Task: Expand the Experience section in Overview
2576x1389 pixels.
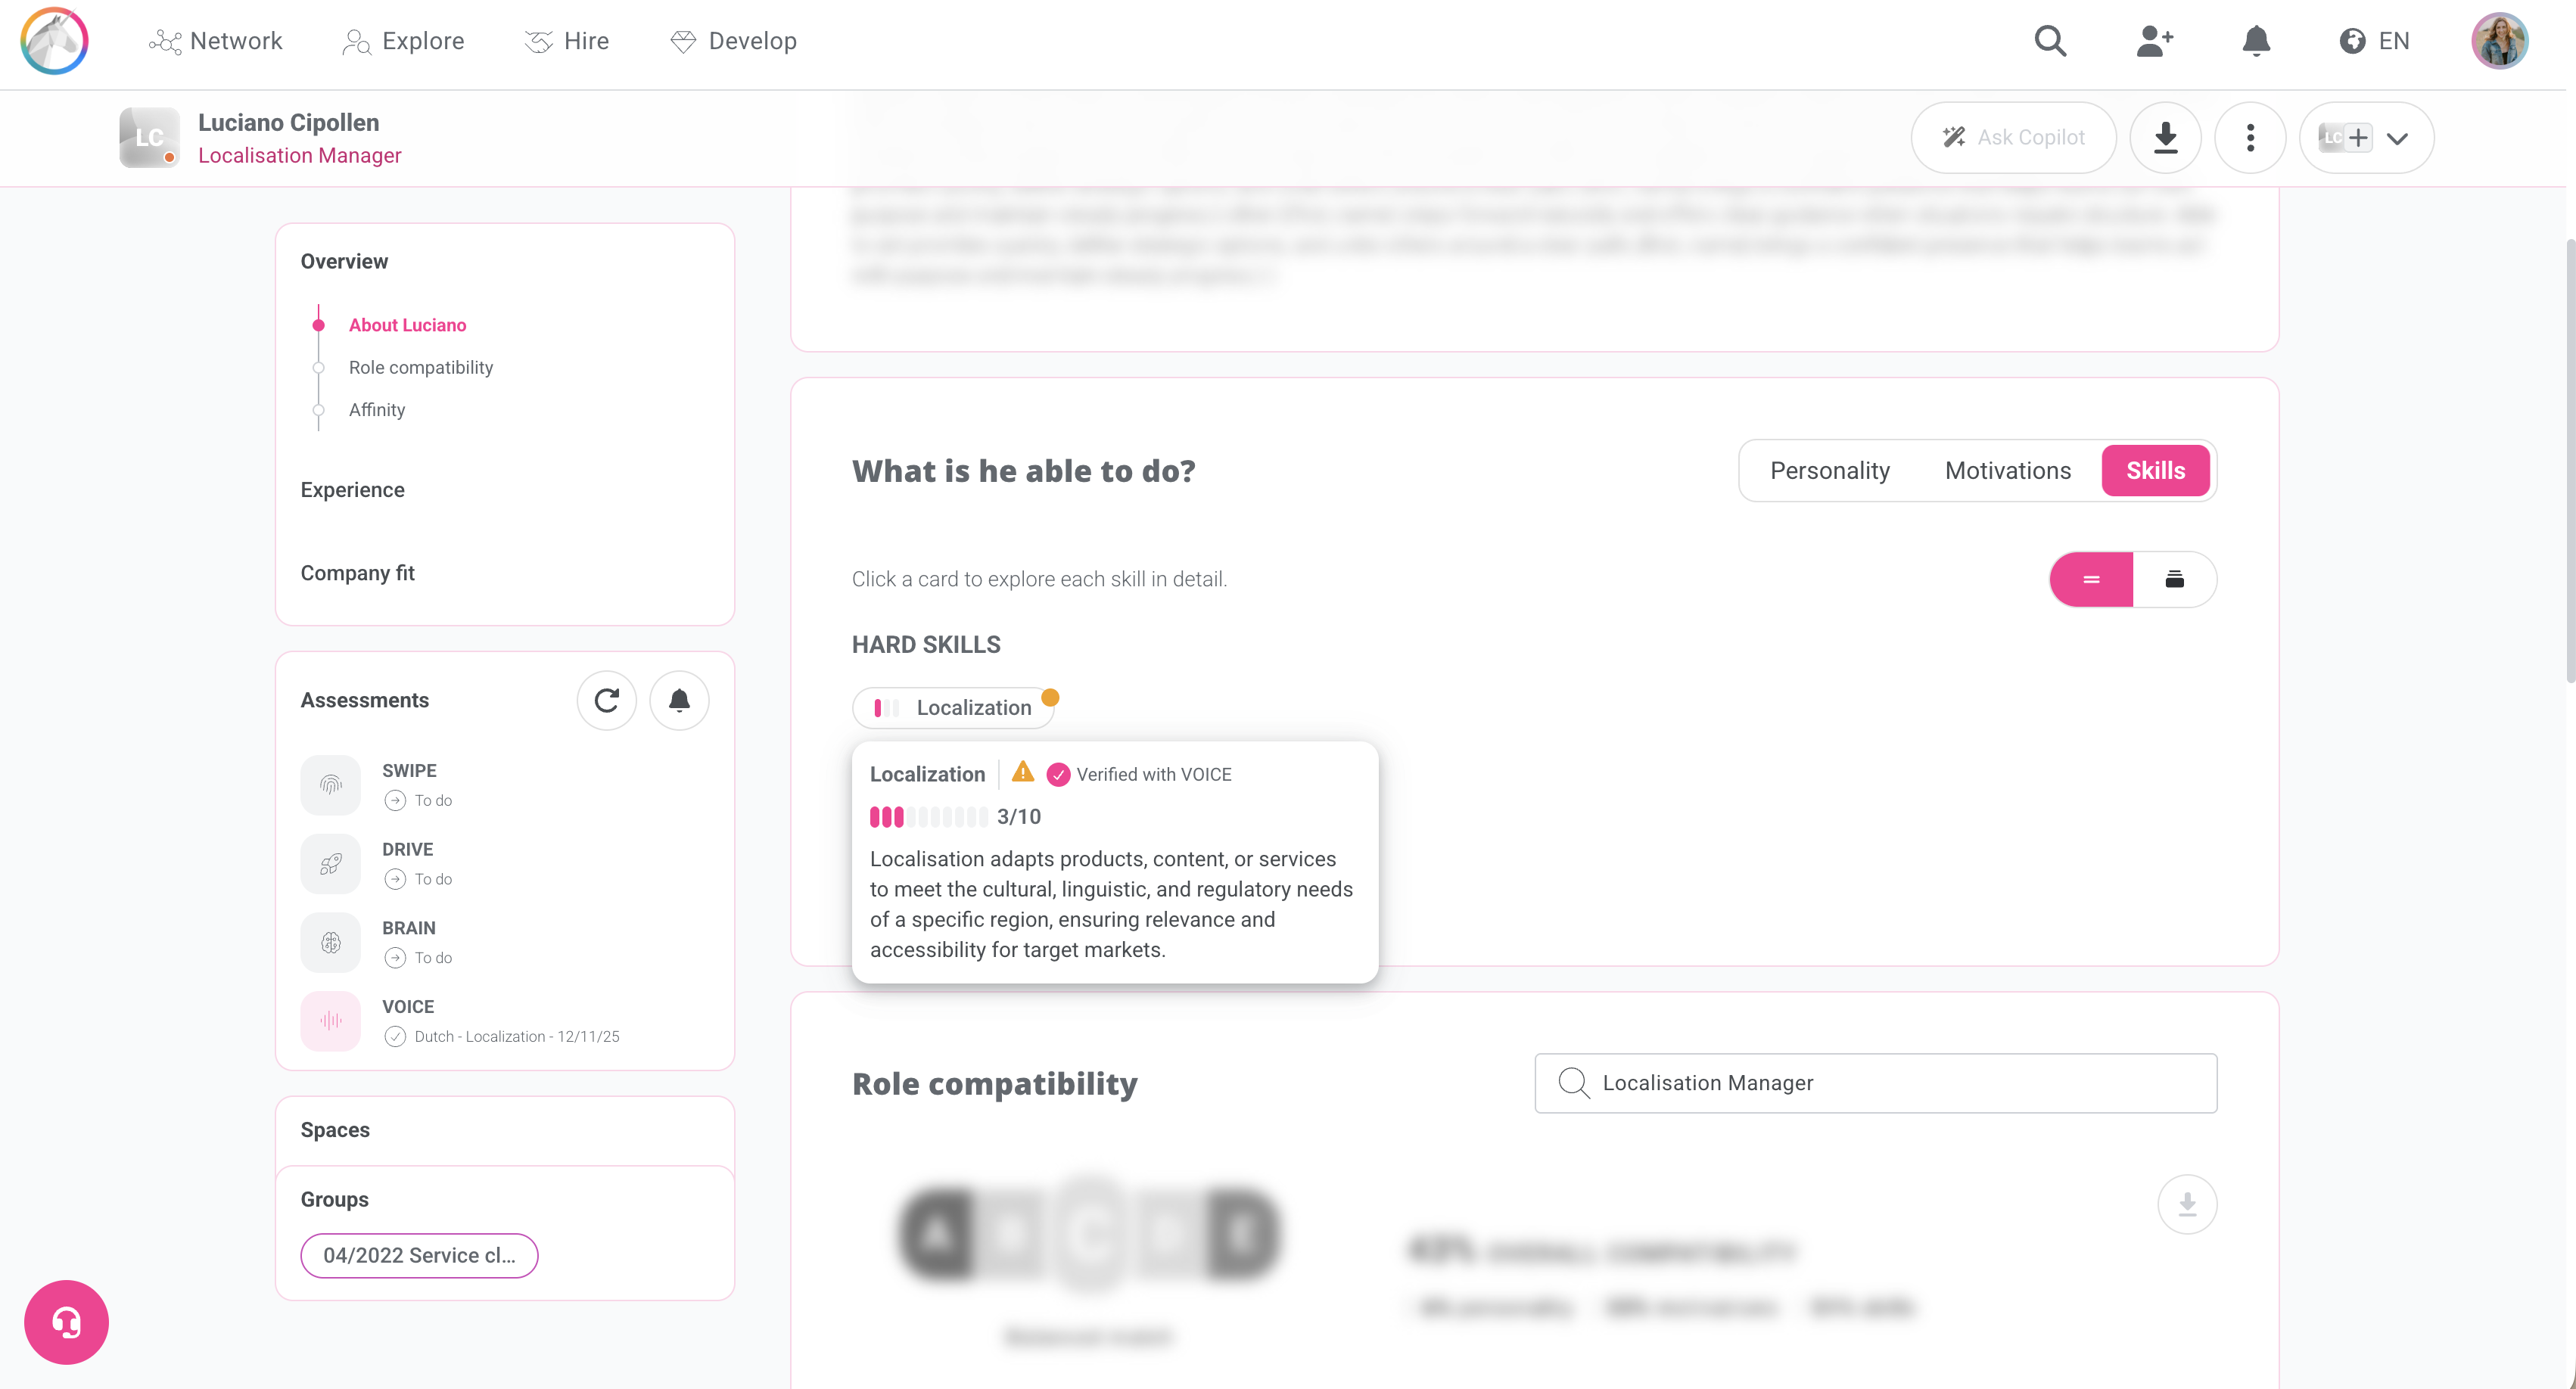Action: (353, 490)
